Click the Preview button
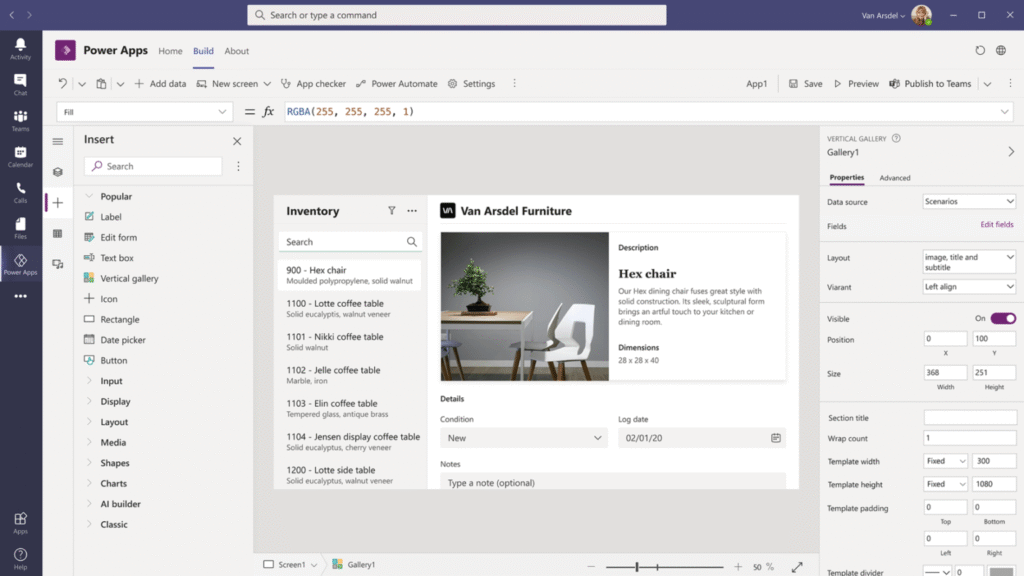Screen dimensions: 1024x576 [856, 84]
